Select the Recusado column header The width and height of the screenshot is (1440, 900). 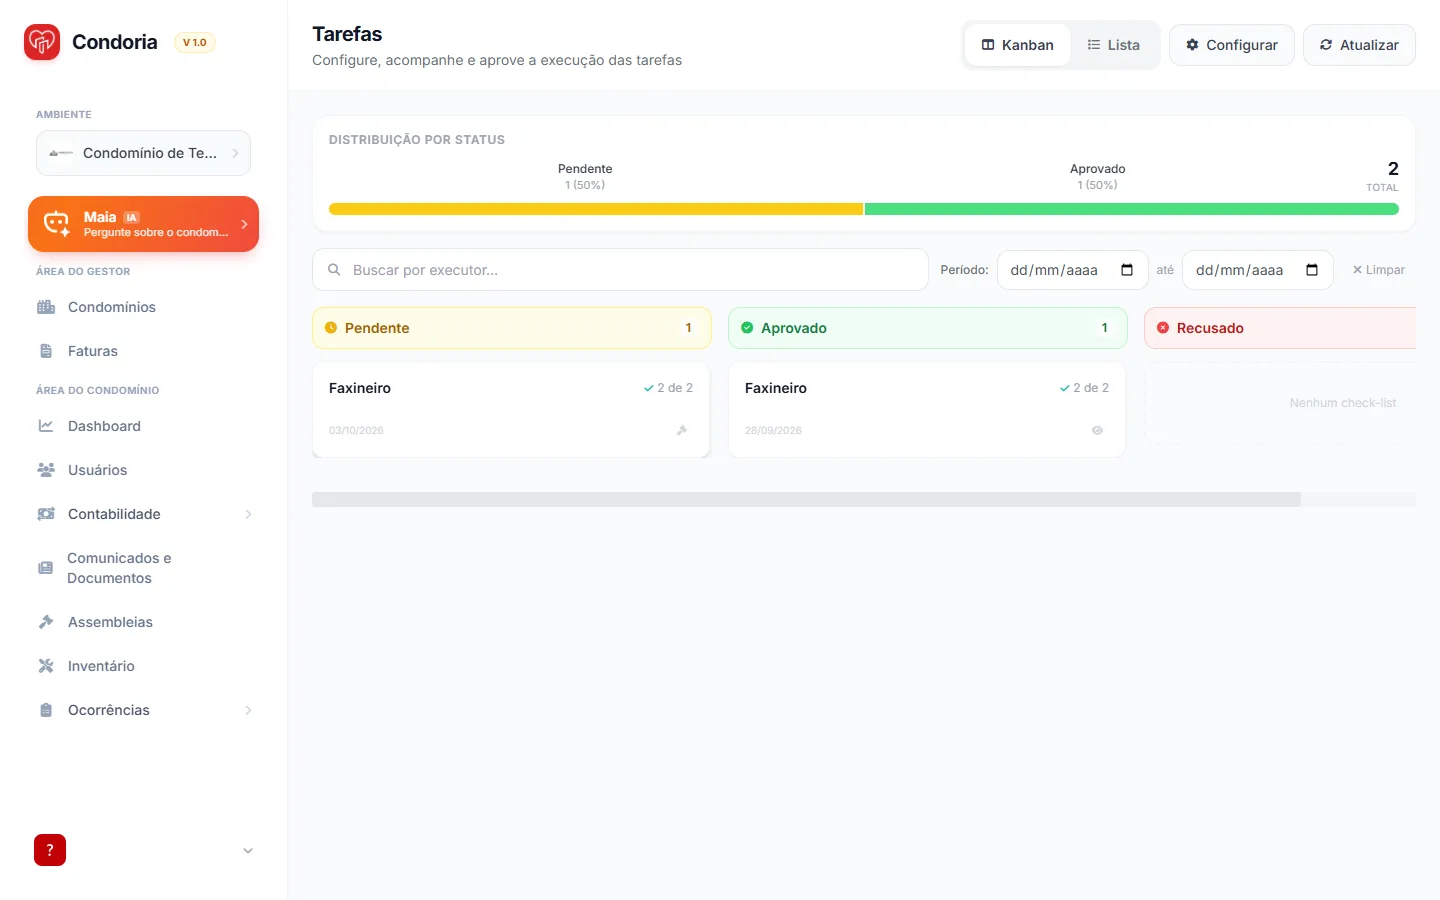(x=1280, y=328)
